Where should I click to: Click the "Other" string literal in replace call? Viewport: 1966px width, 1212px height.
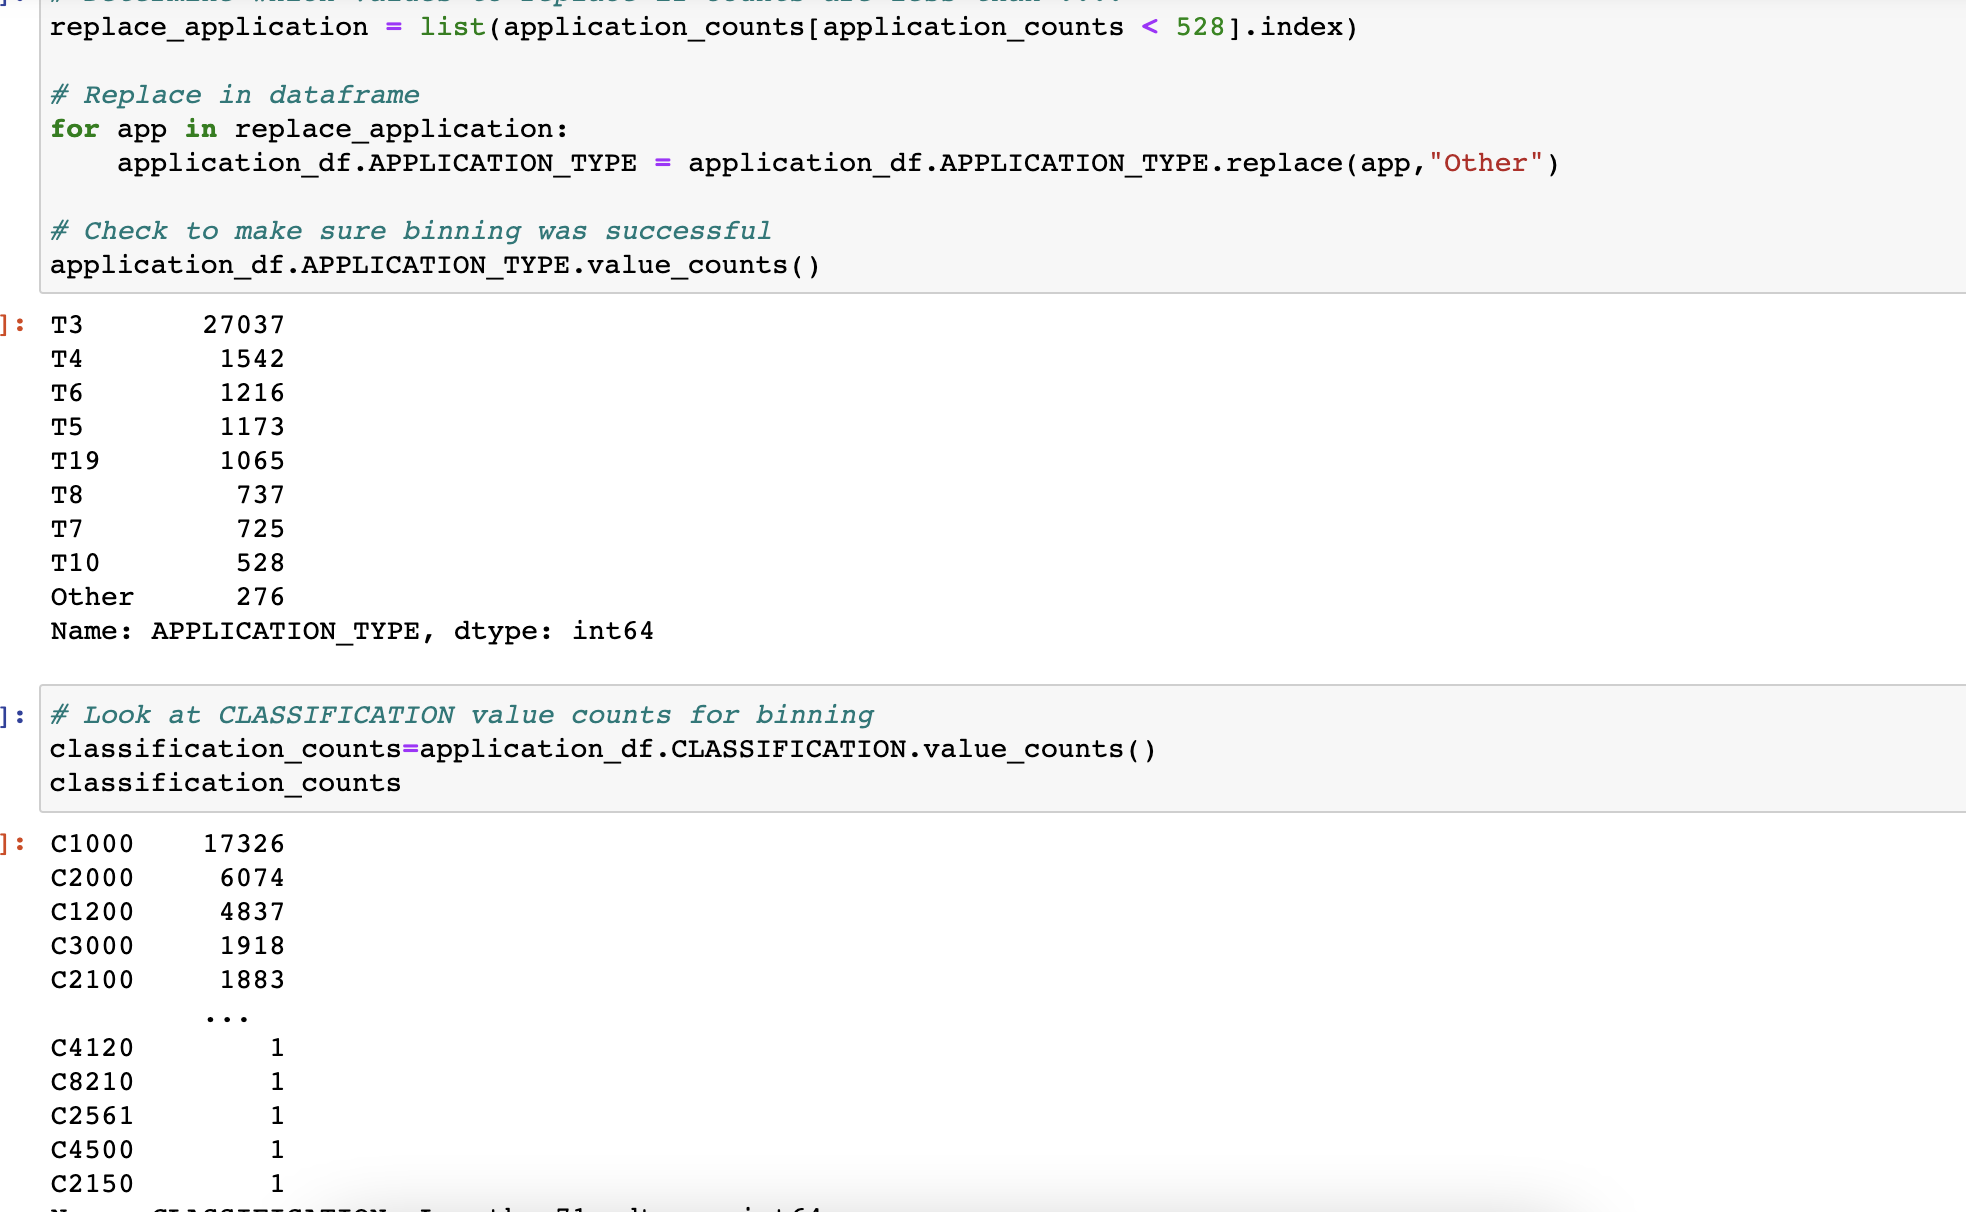coord(1486,163)
